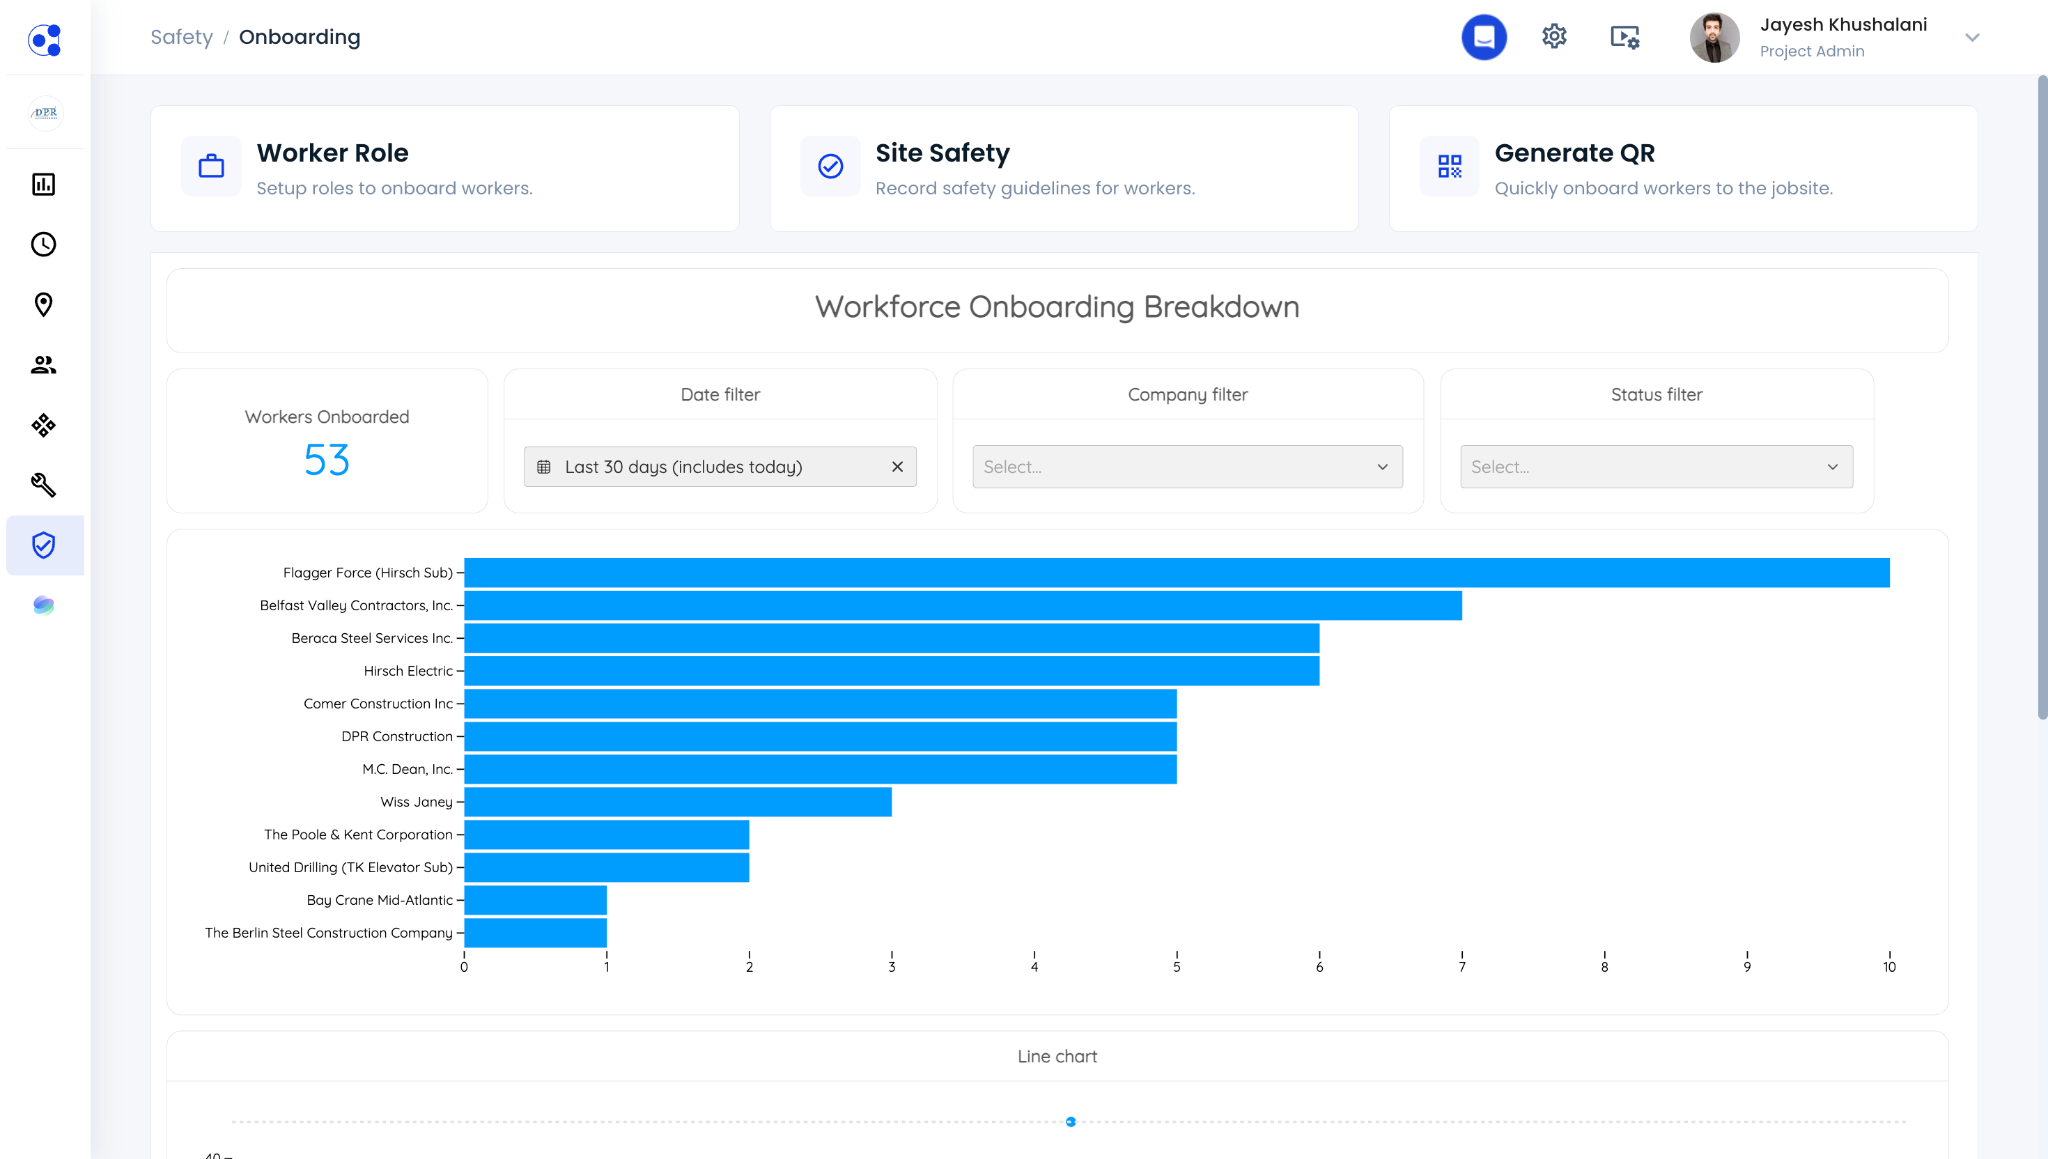This screenshot has height=1159, width=2048.
Task: Click the Worker Role briefcase icon
Action: point(211,166)
